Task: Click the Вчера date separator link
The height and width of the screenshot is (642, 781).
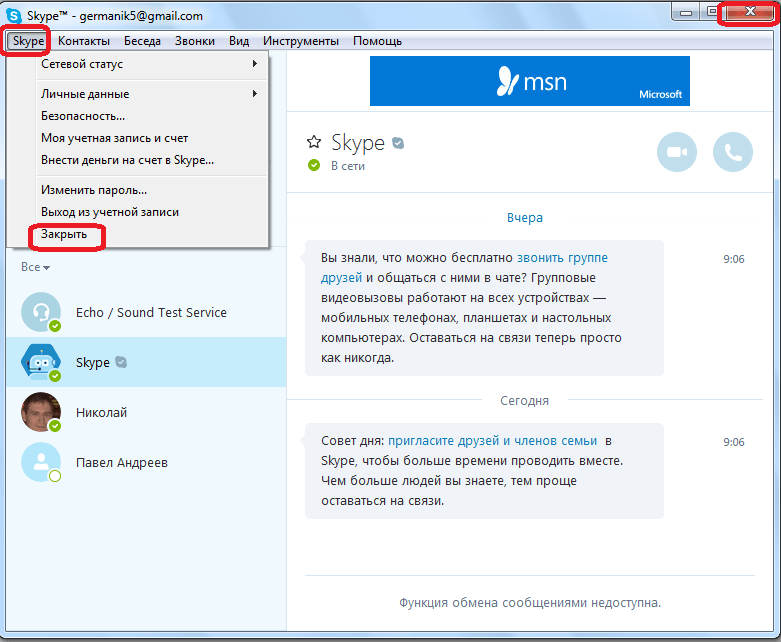Action: [525, 218]
